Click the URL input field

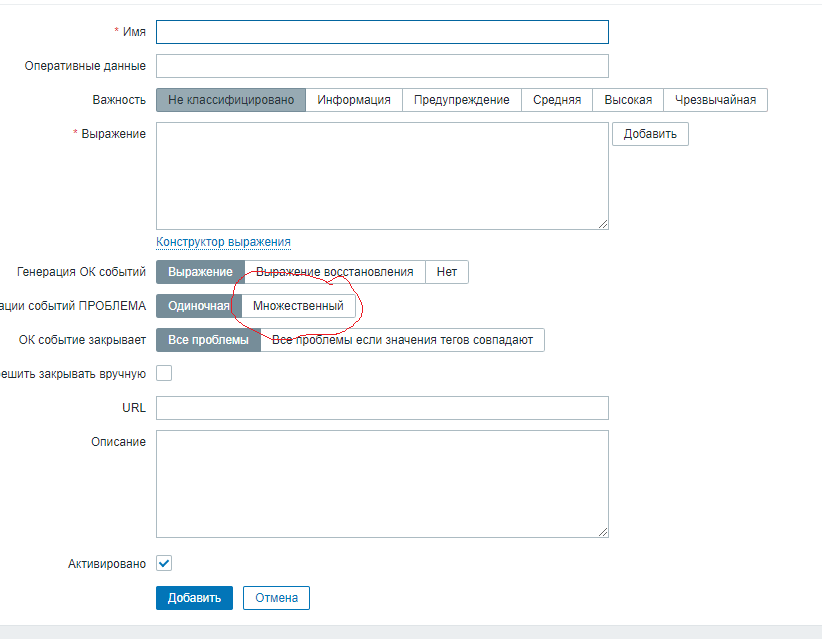[382, 408]
